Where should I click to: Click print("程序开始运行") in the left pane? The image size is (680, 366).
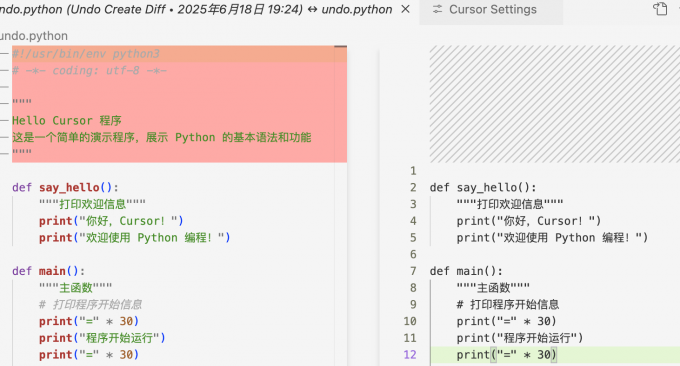(102, 338)
